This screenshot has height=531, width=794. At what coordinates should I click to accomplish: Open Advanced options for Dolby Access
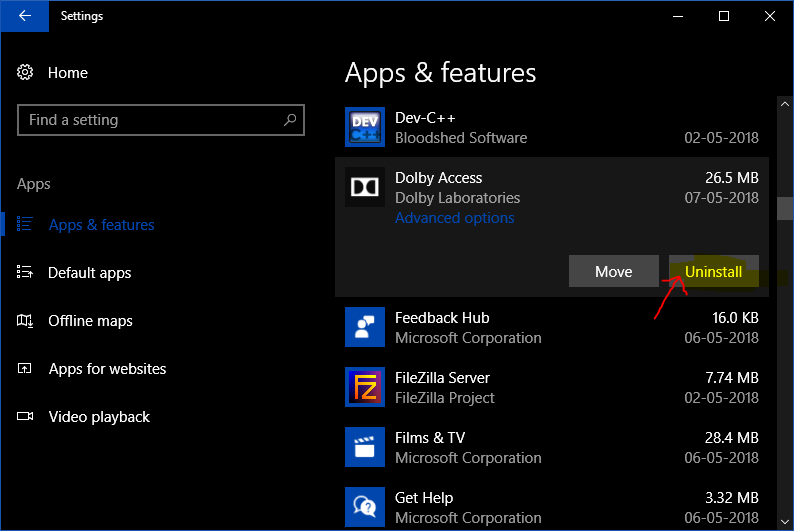[x=454, y=218]
